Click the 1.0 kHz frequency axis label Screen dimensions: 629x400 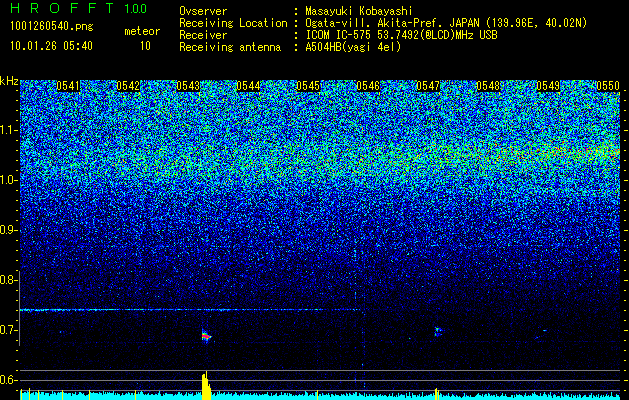[9, 180]
